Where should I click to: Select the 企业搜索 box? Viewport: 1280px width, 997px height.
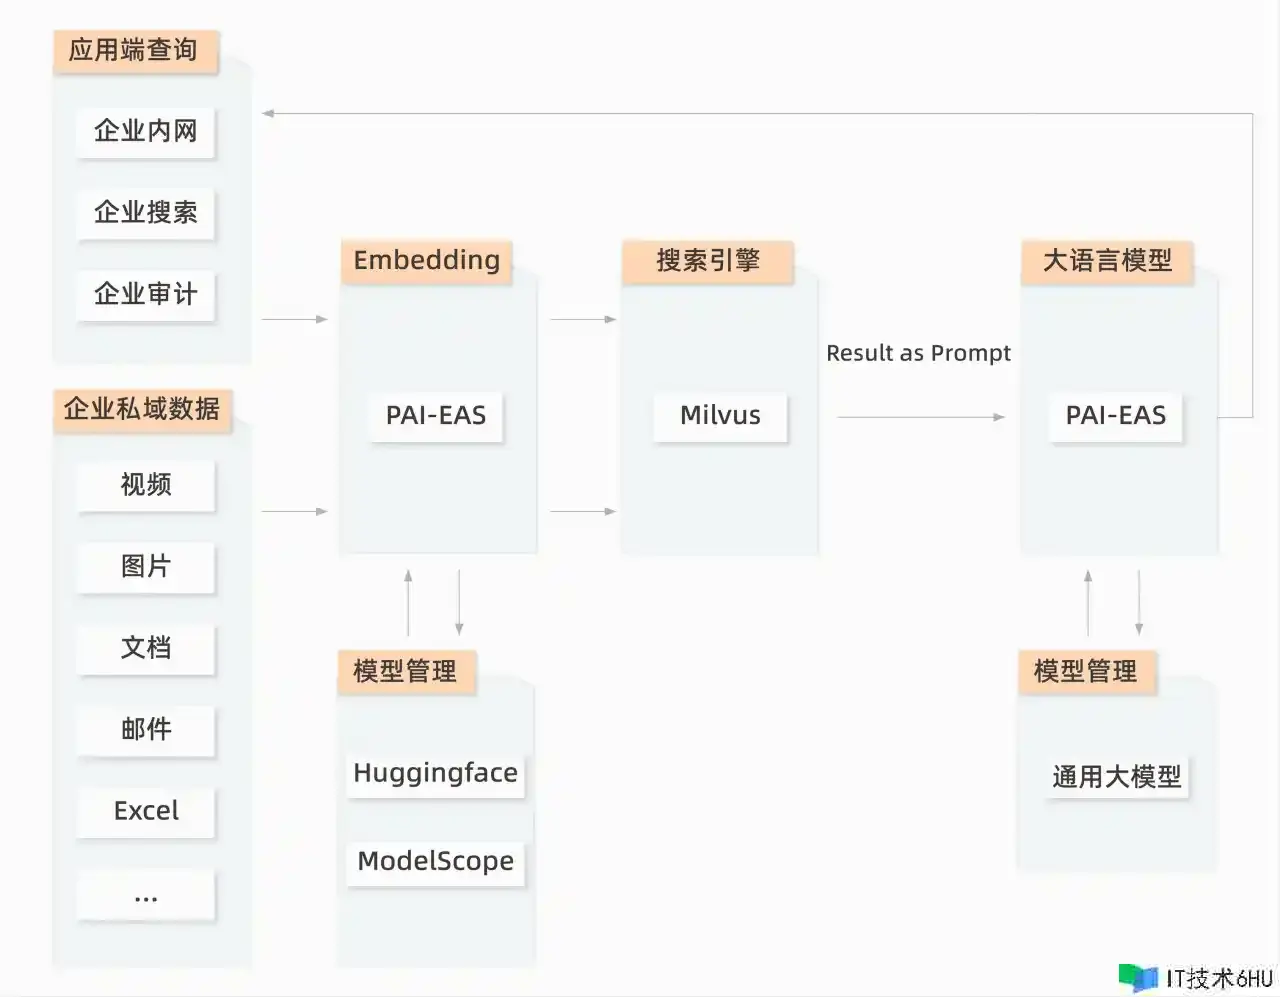(x=146, y=212)
